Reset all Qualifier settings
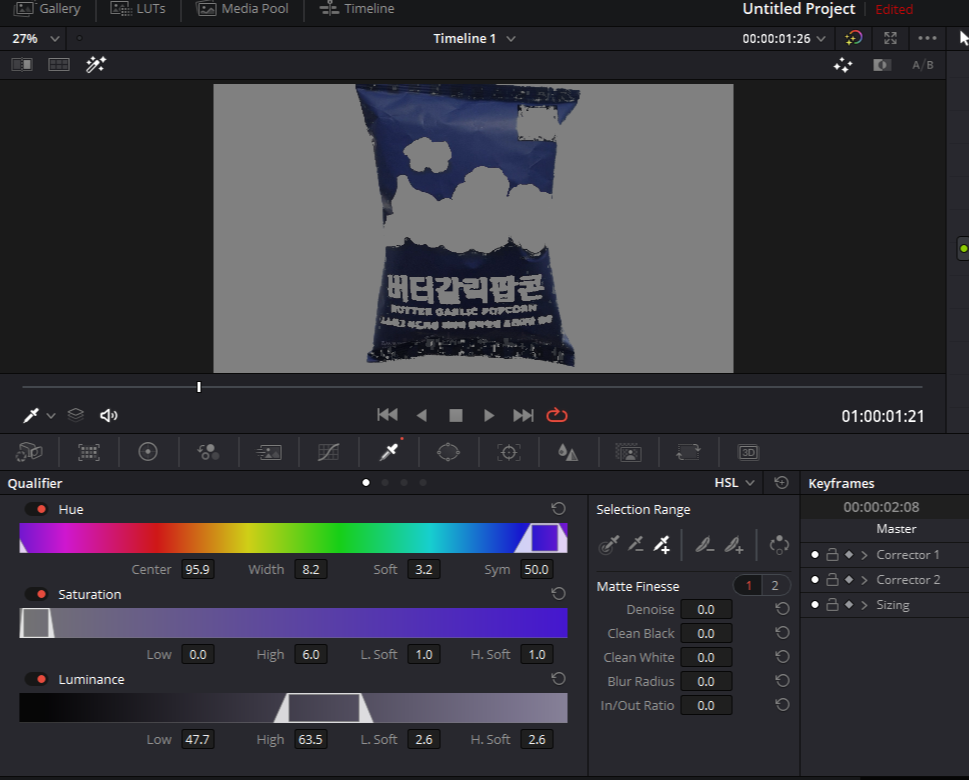Image resolution: width=969 pixels, height=780 pixels. (x=781, y=483)
